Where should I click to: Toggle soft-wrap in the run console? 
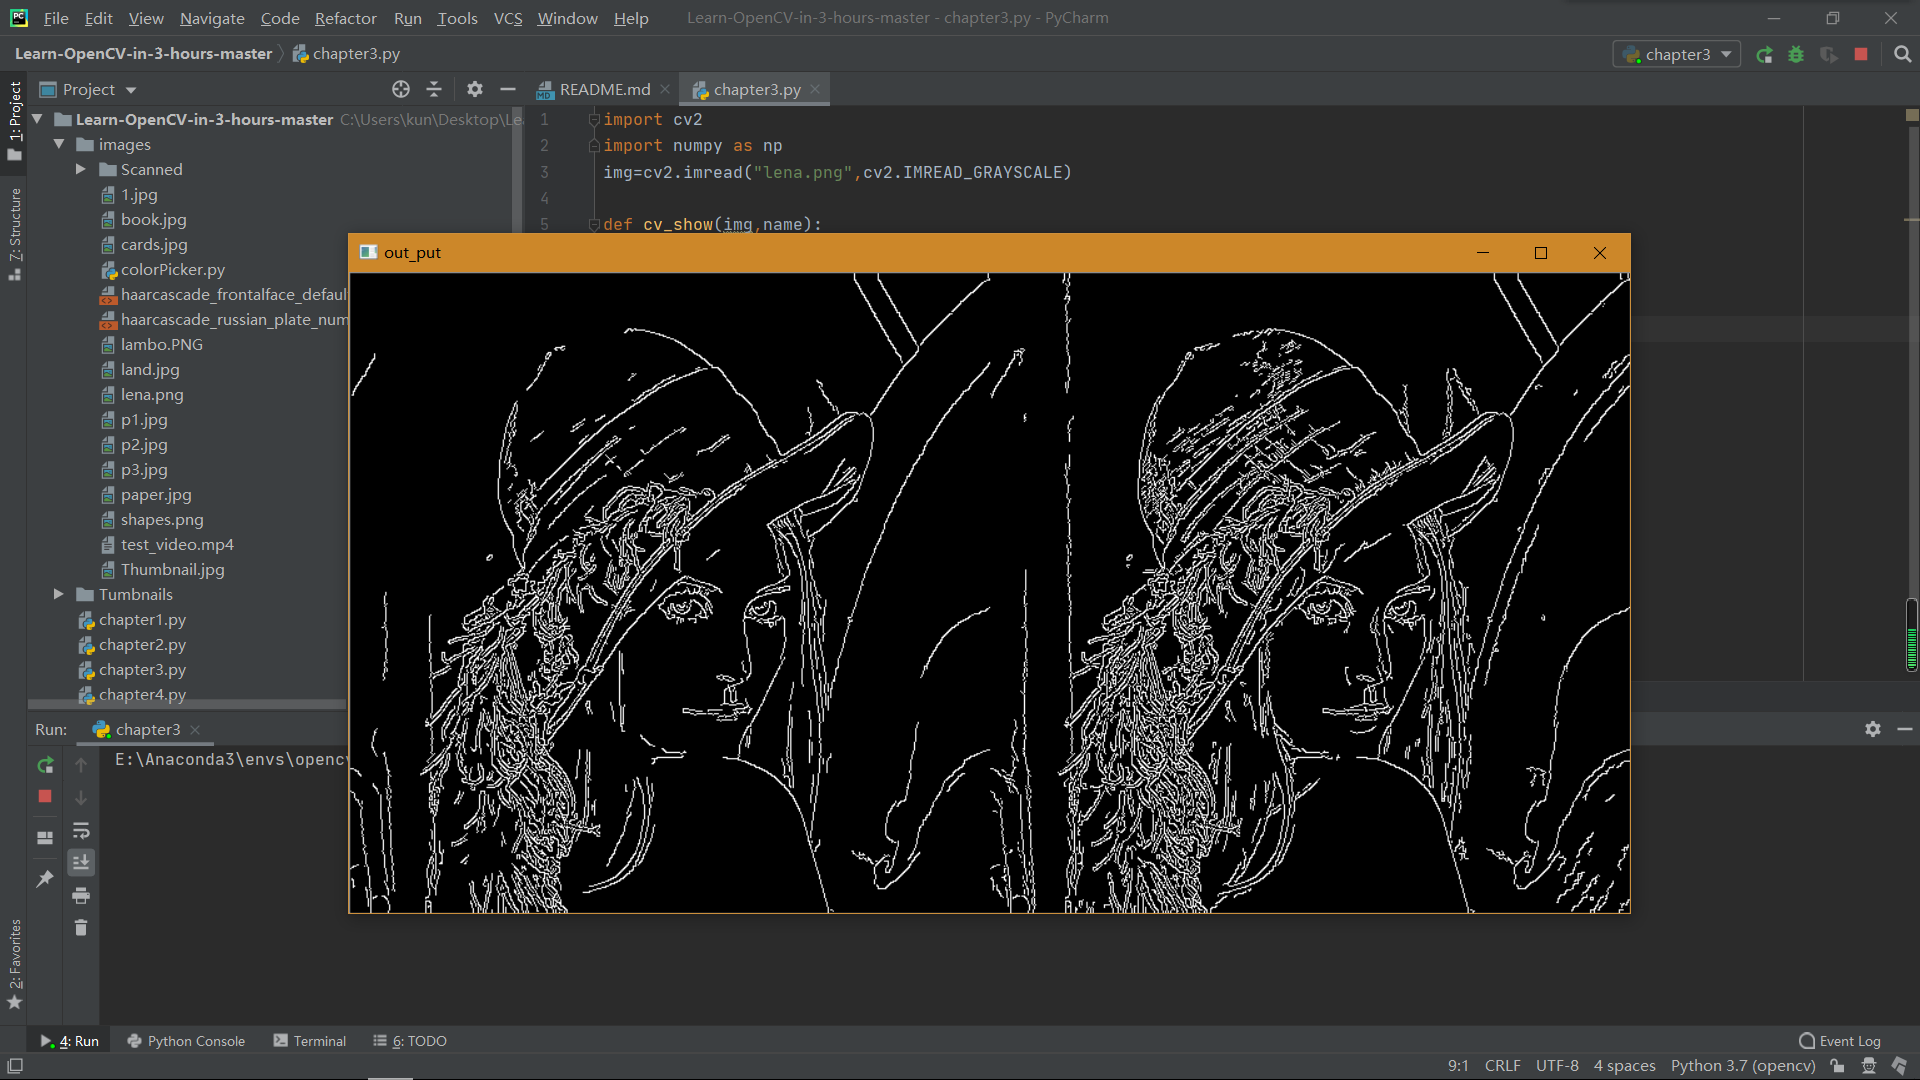81,831
